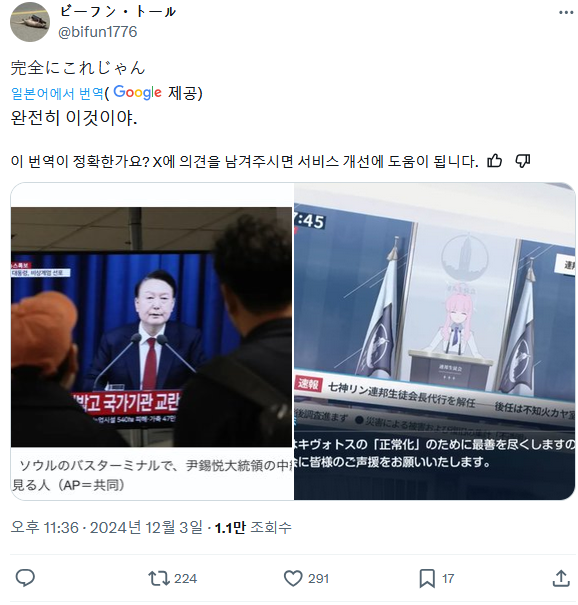Bookmark the tweet with 17 bookmarks
This screenshot has height=605, width=578.
click(x=427, y=578)
